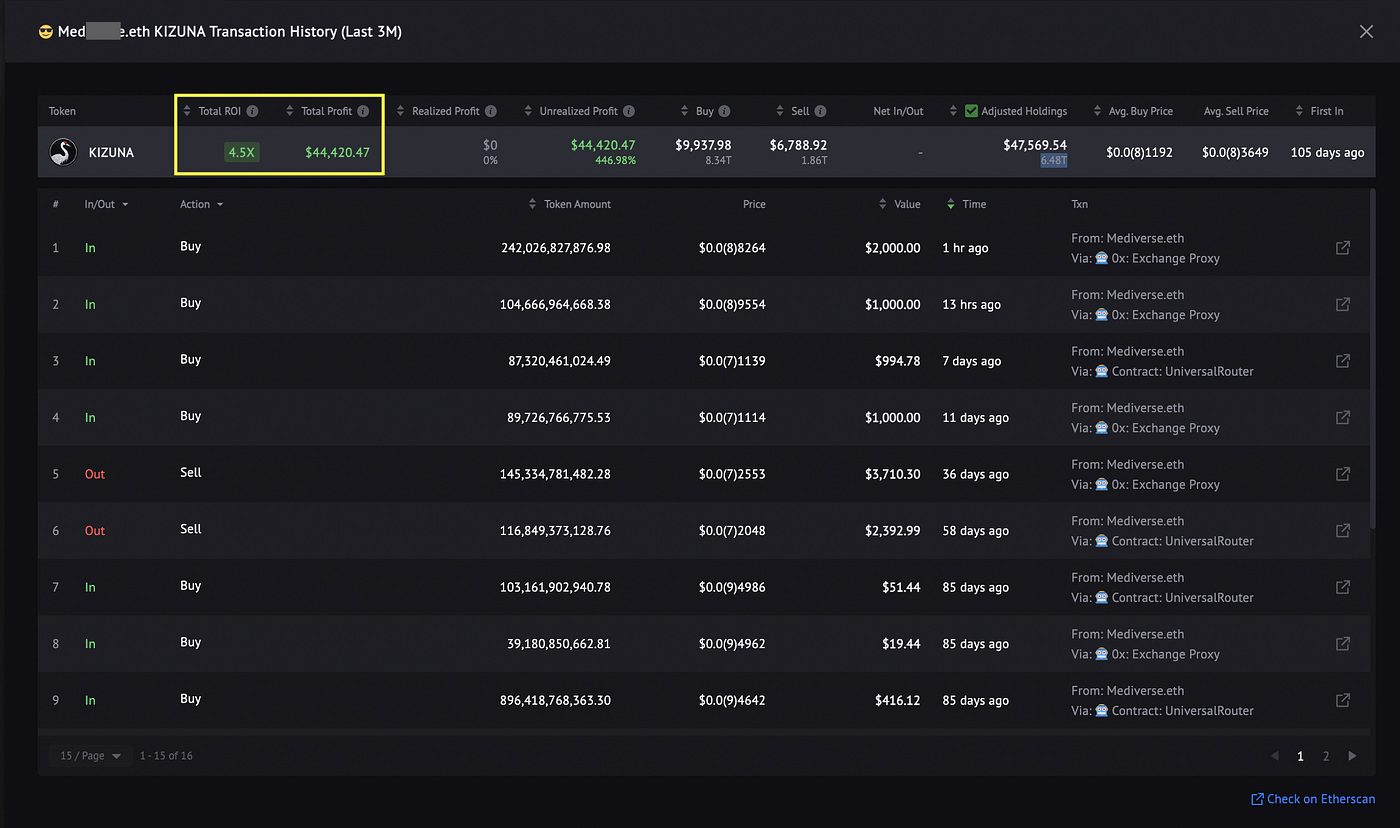Close the transaction history dialog
The width and height of the screenshot is (1400, 828).
(x=1366, y=31)
